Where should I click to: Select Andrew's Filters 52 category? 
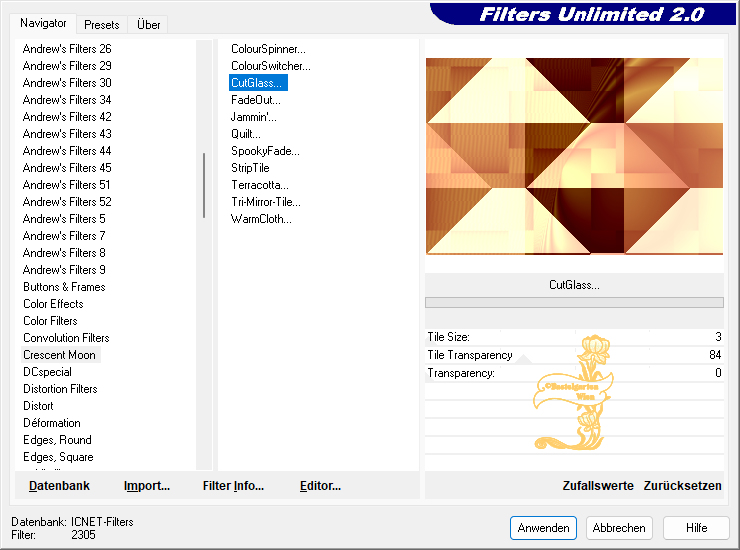point(67,202)
